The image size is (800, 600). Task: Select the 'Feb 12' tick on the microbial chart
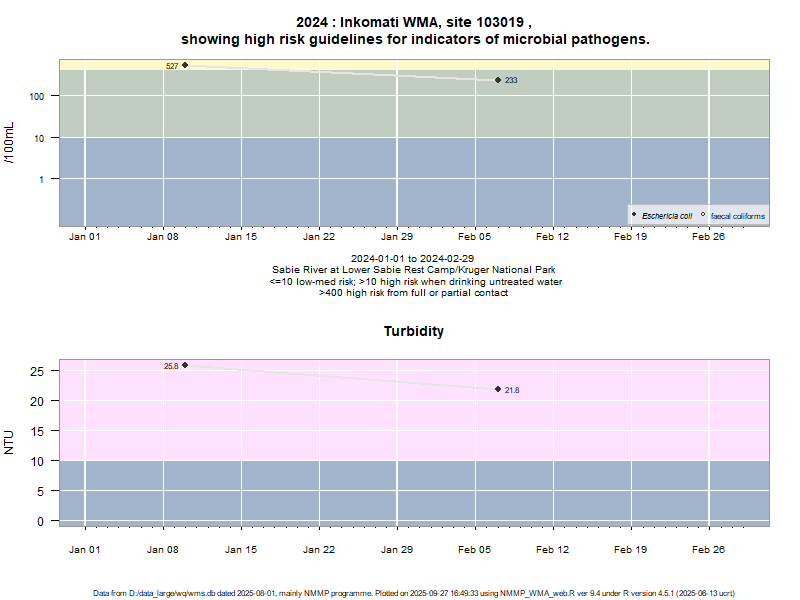click(x=553, y=237)
